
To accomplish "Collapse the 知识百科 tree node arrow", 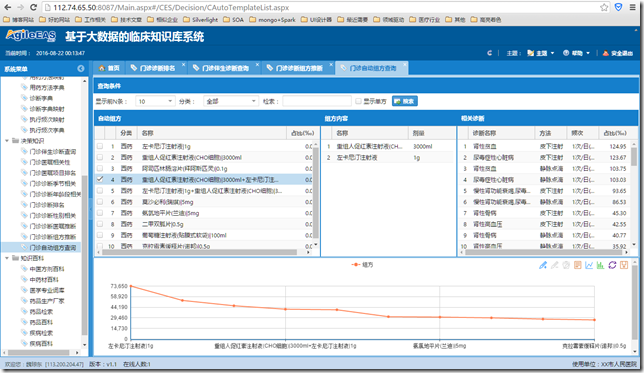I will pyautogui.click(x=7, y=258).
